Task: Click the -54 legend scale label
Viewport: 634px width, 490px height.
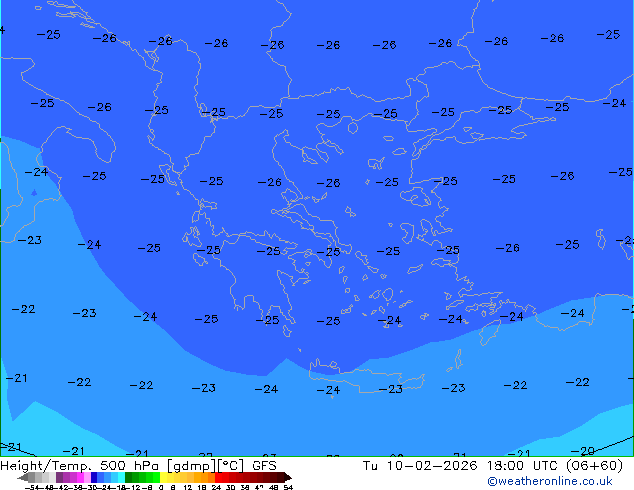Action: 32,487
